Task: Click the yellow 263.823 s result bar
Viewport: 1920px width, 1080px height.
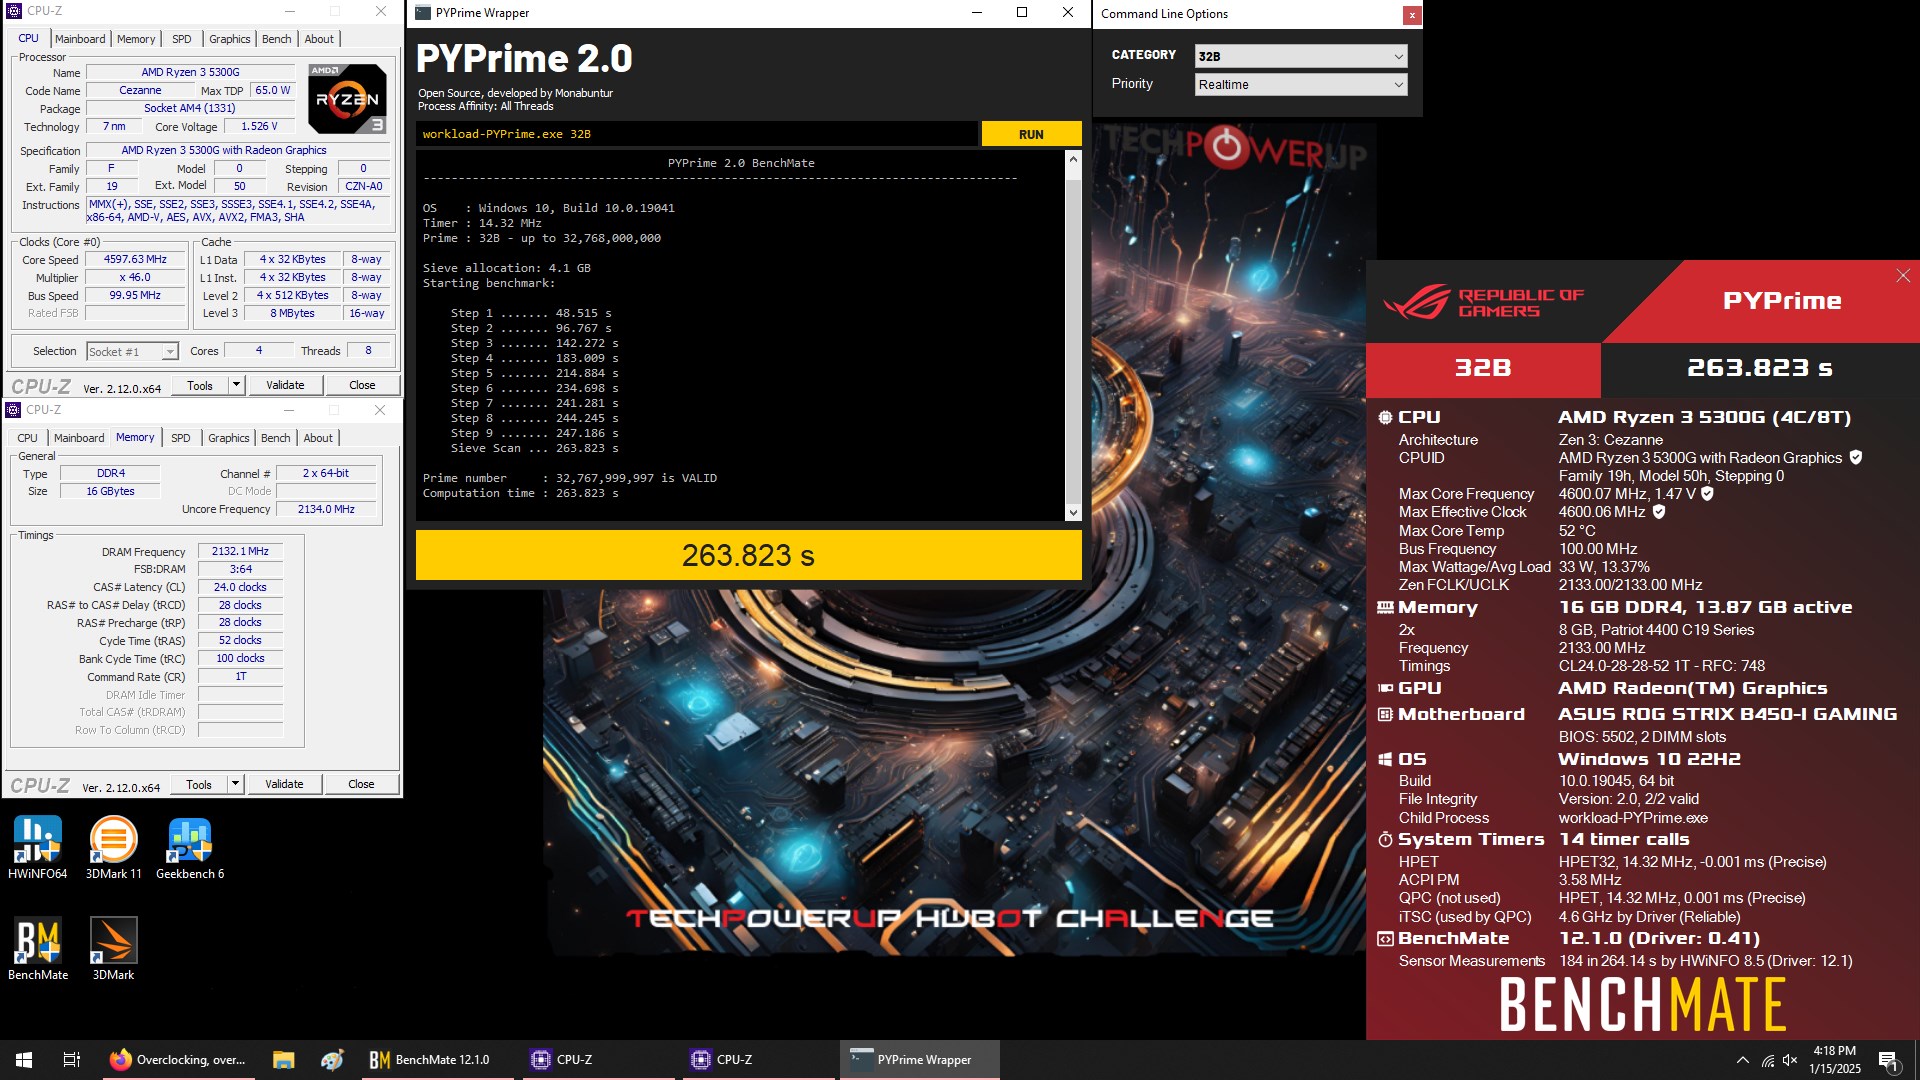Action: coord(748,555)
